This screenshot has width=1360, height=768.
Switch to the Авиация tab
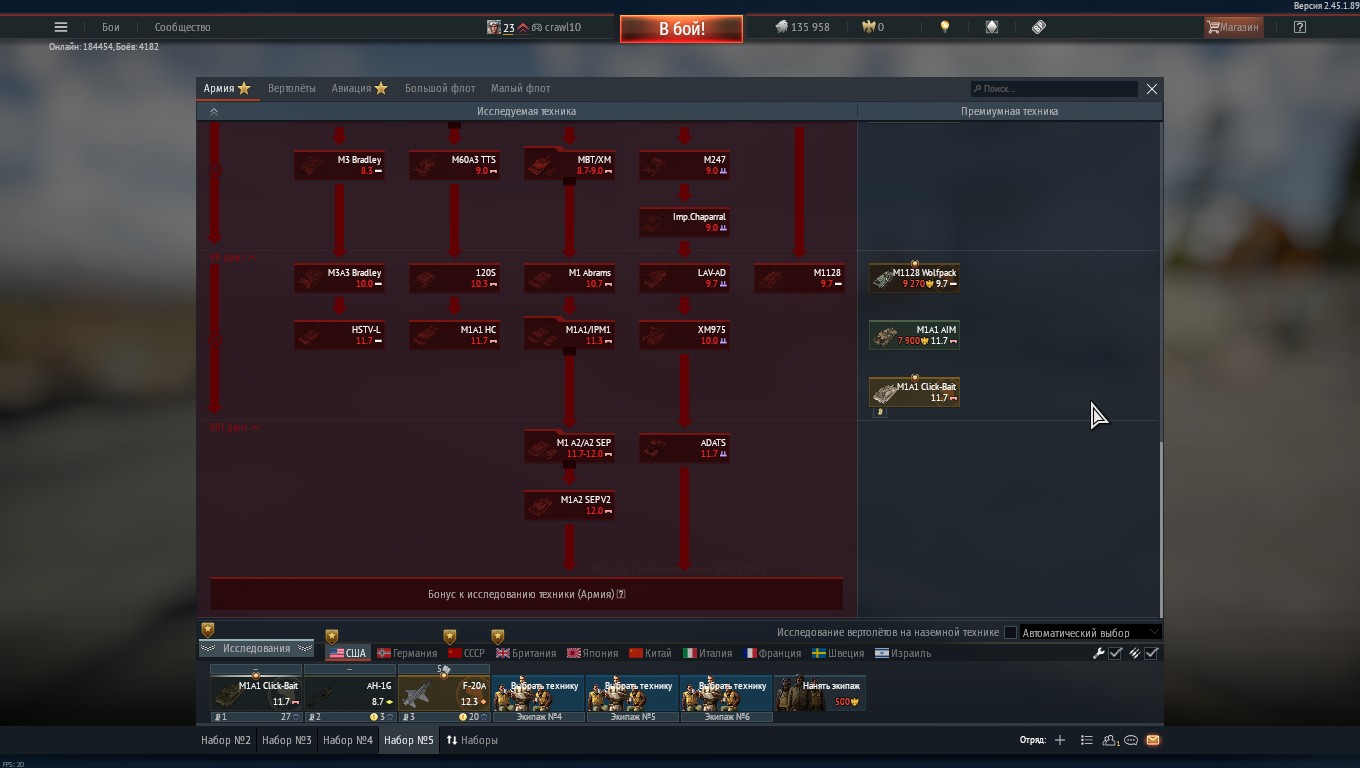359,88
